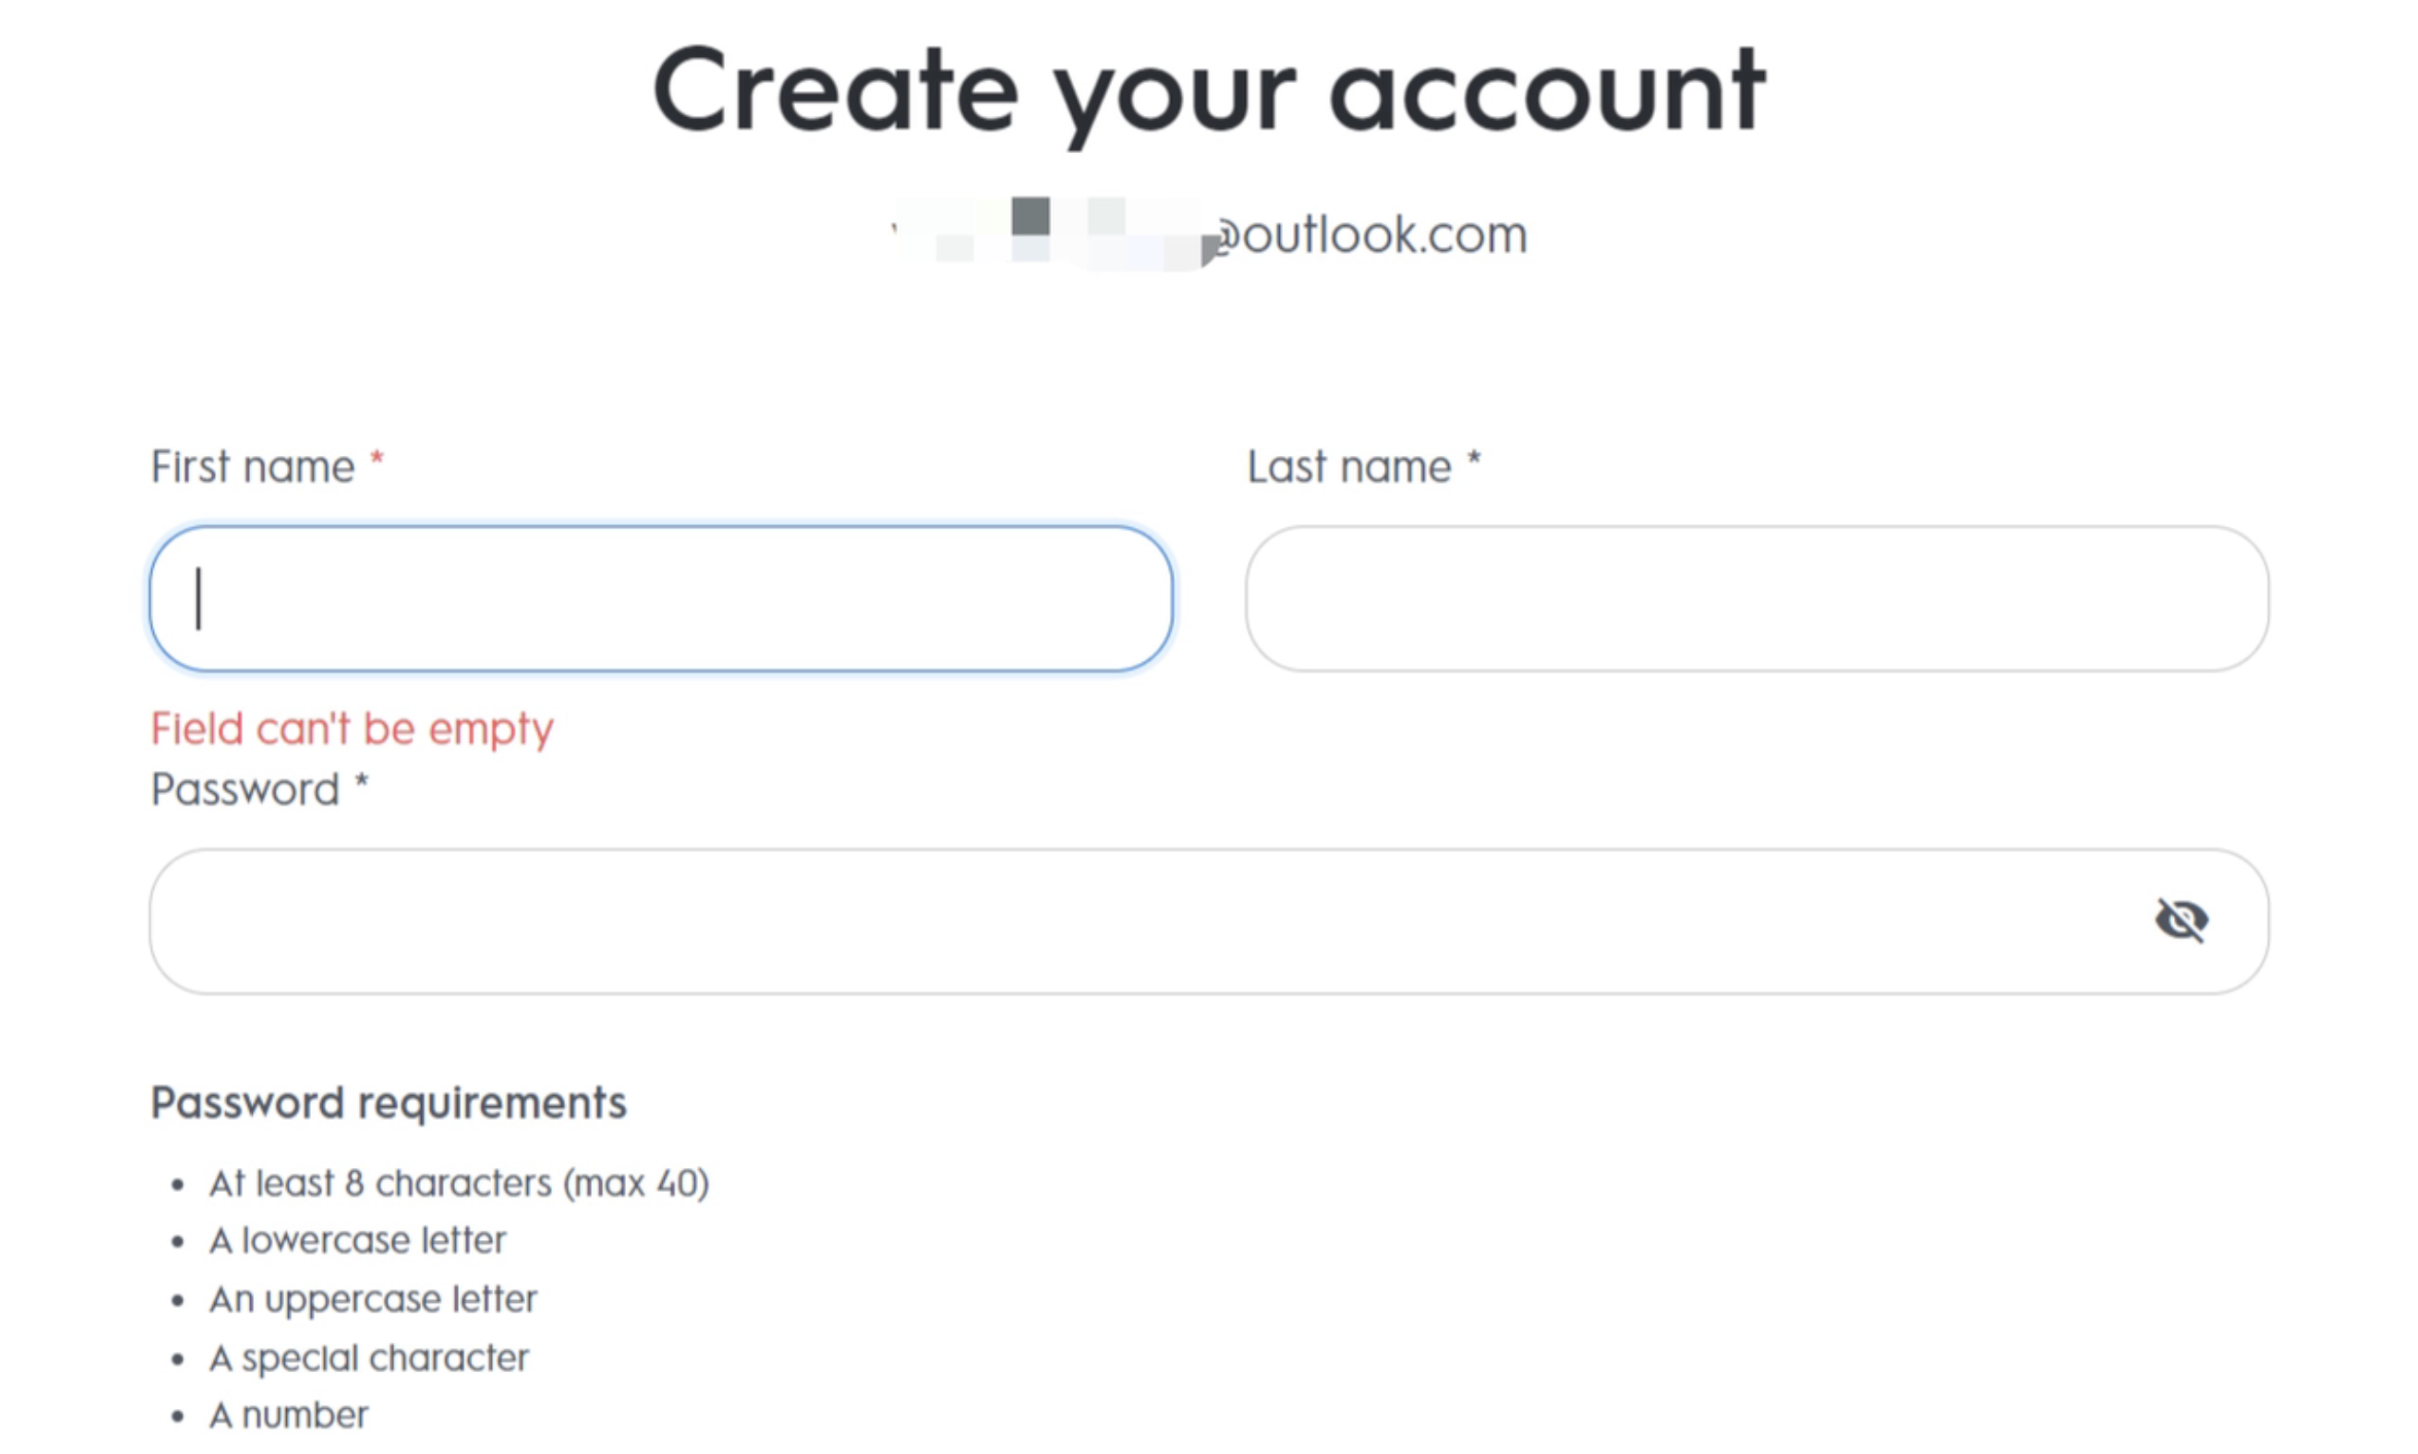2418x1454 pixels.
Task: Click the "An uppercase letter" requirement
Action: tap(373, 1300)
